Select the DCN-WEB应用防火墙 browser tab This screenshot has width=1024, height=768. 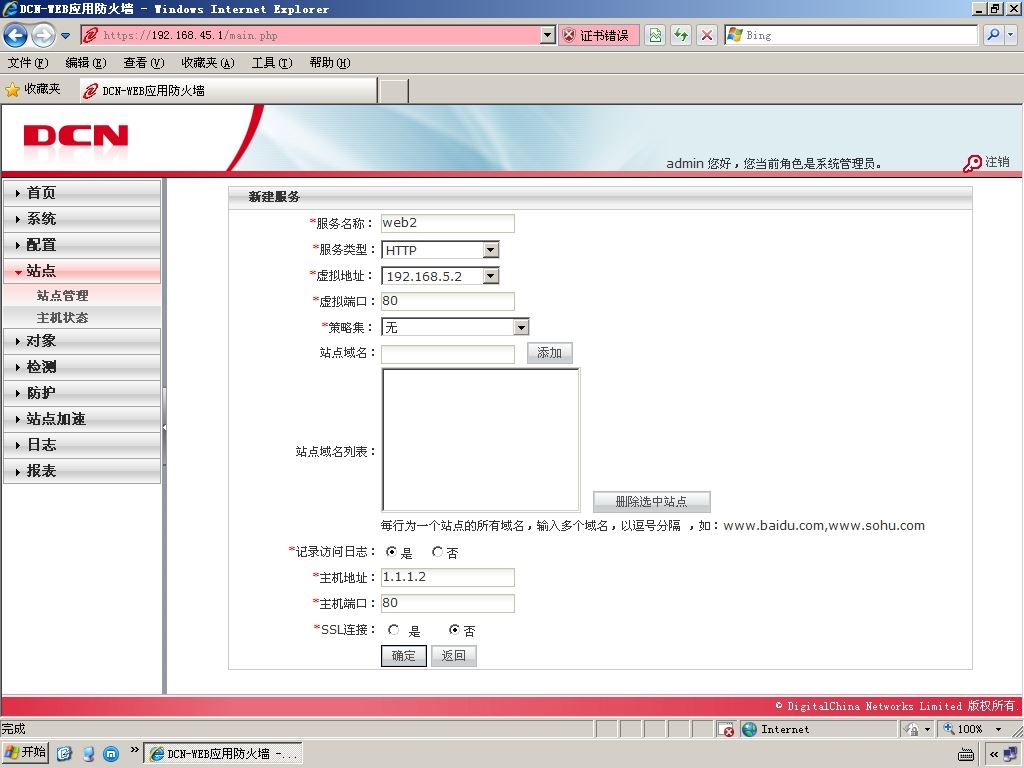[x=229, y=91]
